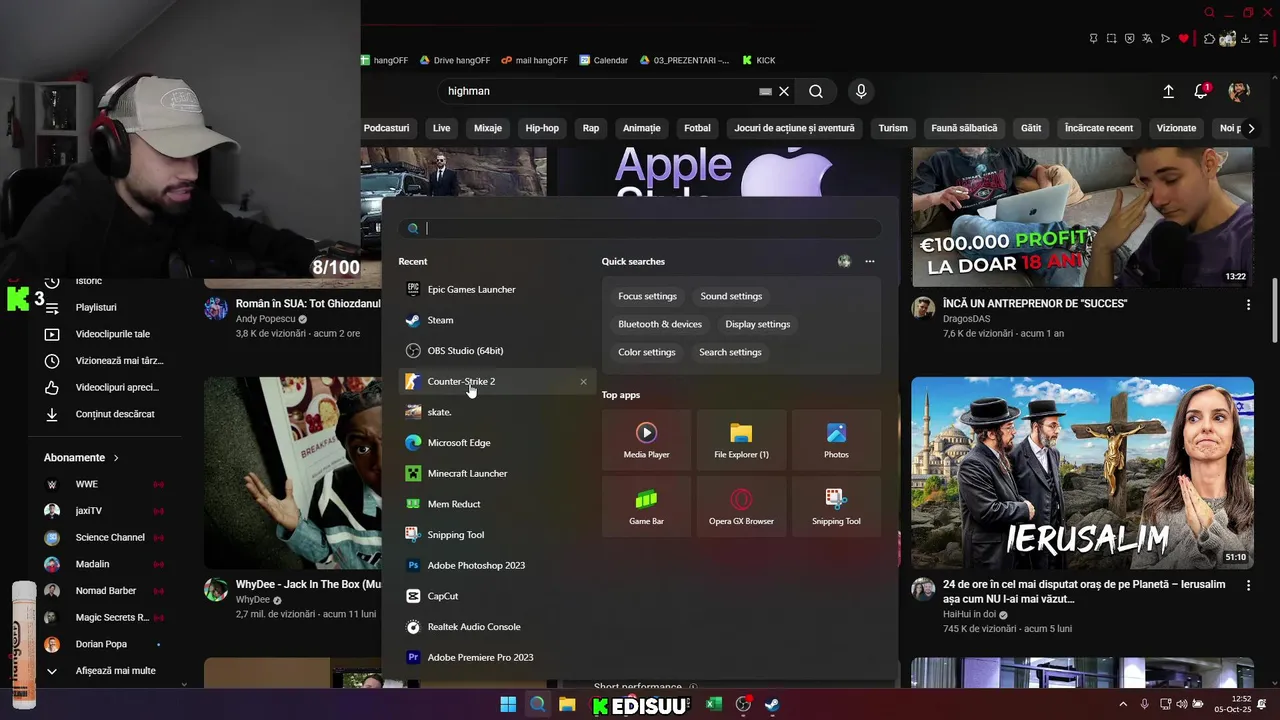The height and width of the screenshot is (720, 1280).
Task: Remove Counter-Strike 2 from Recent list
Action: click(584, 381)
